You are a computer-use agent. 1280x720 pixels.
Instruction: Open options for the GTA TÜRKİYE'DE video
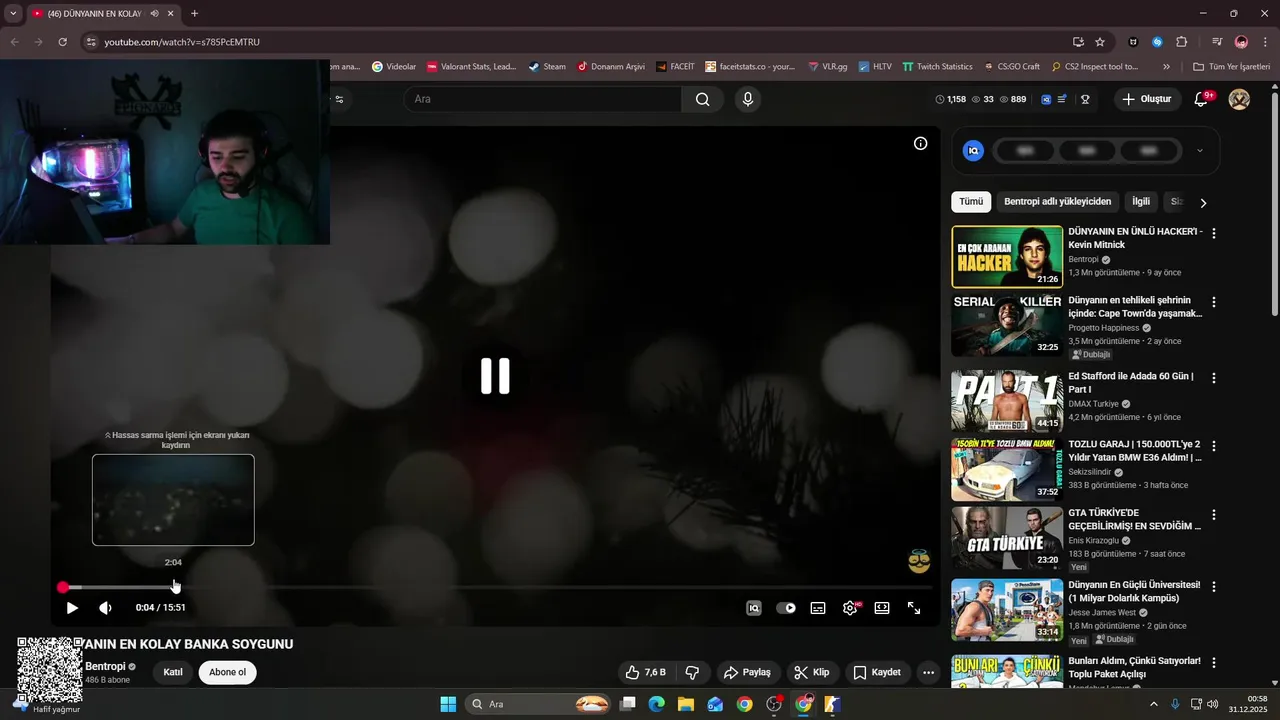click(1214, 515)
